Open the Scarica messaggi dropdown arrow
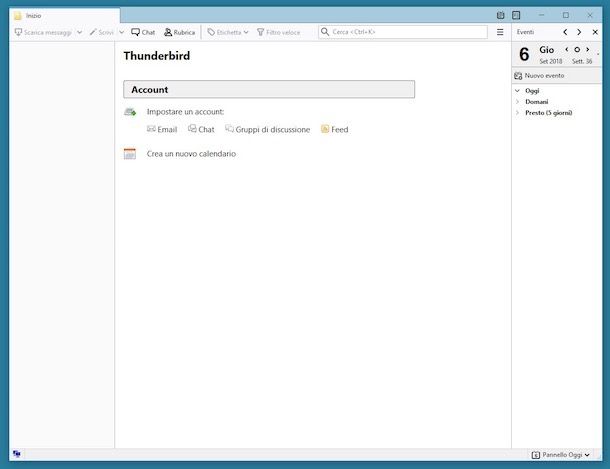This screenshot has height=469, width=610. coord(79,32)
